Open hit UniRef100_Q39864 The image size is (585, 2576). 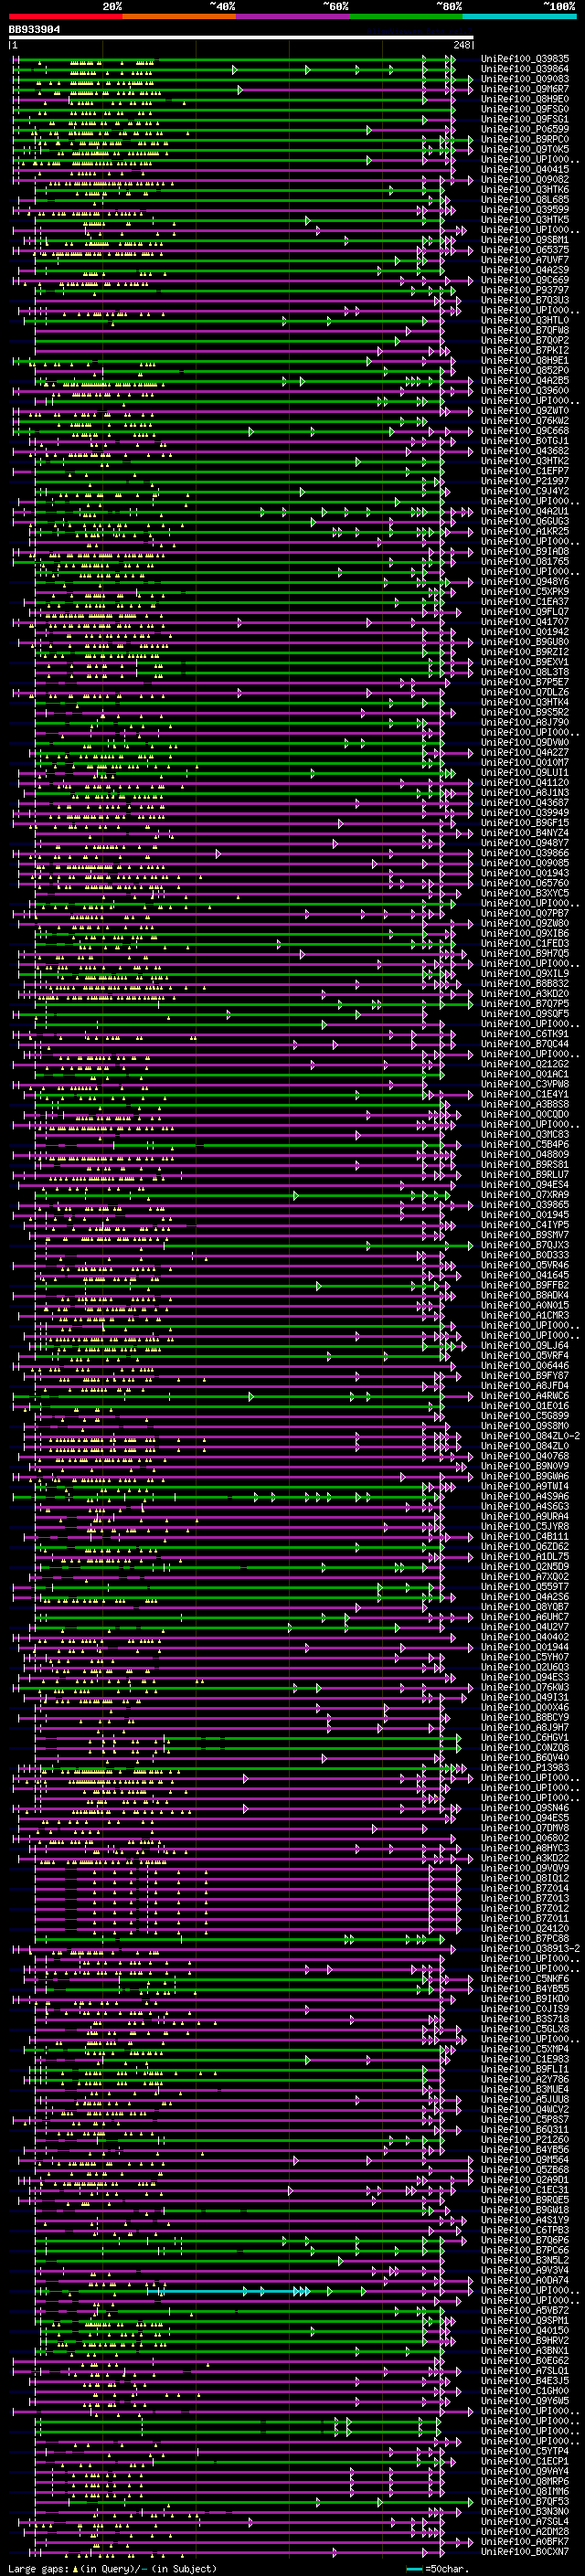tap(525, 69)
